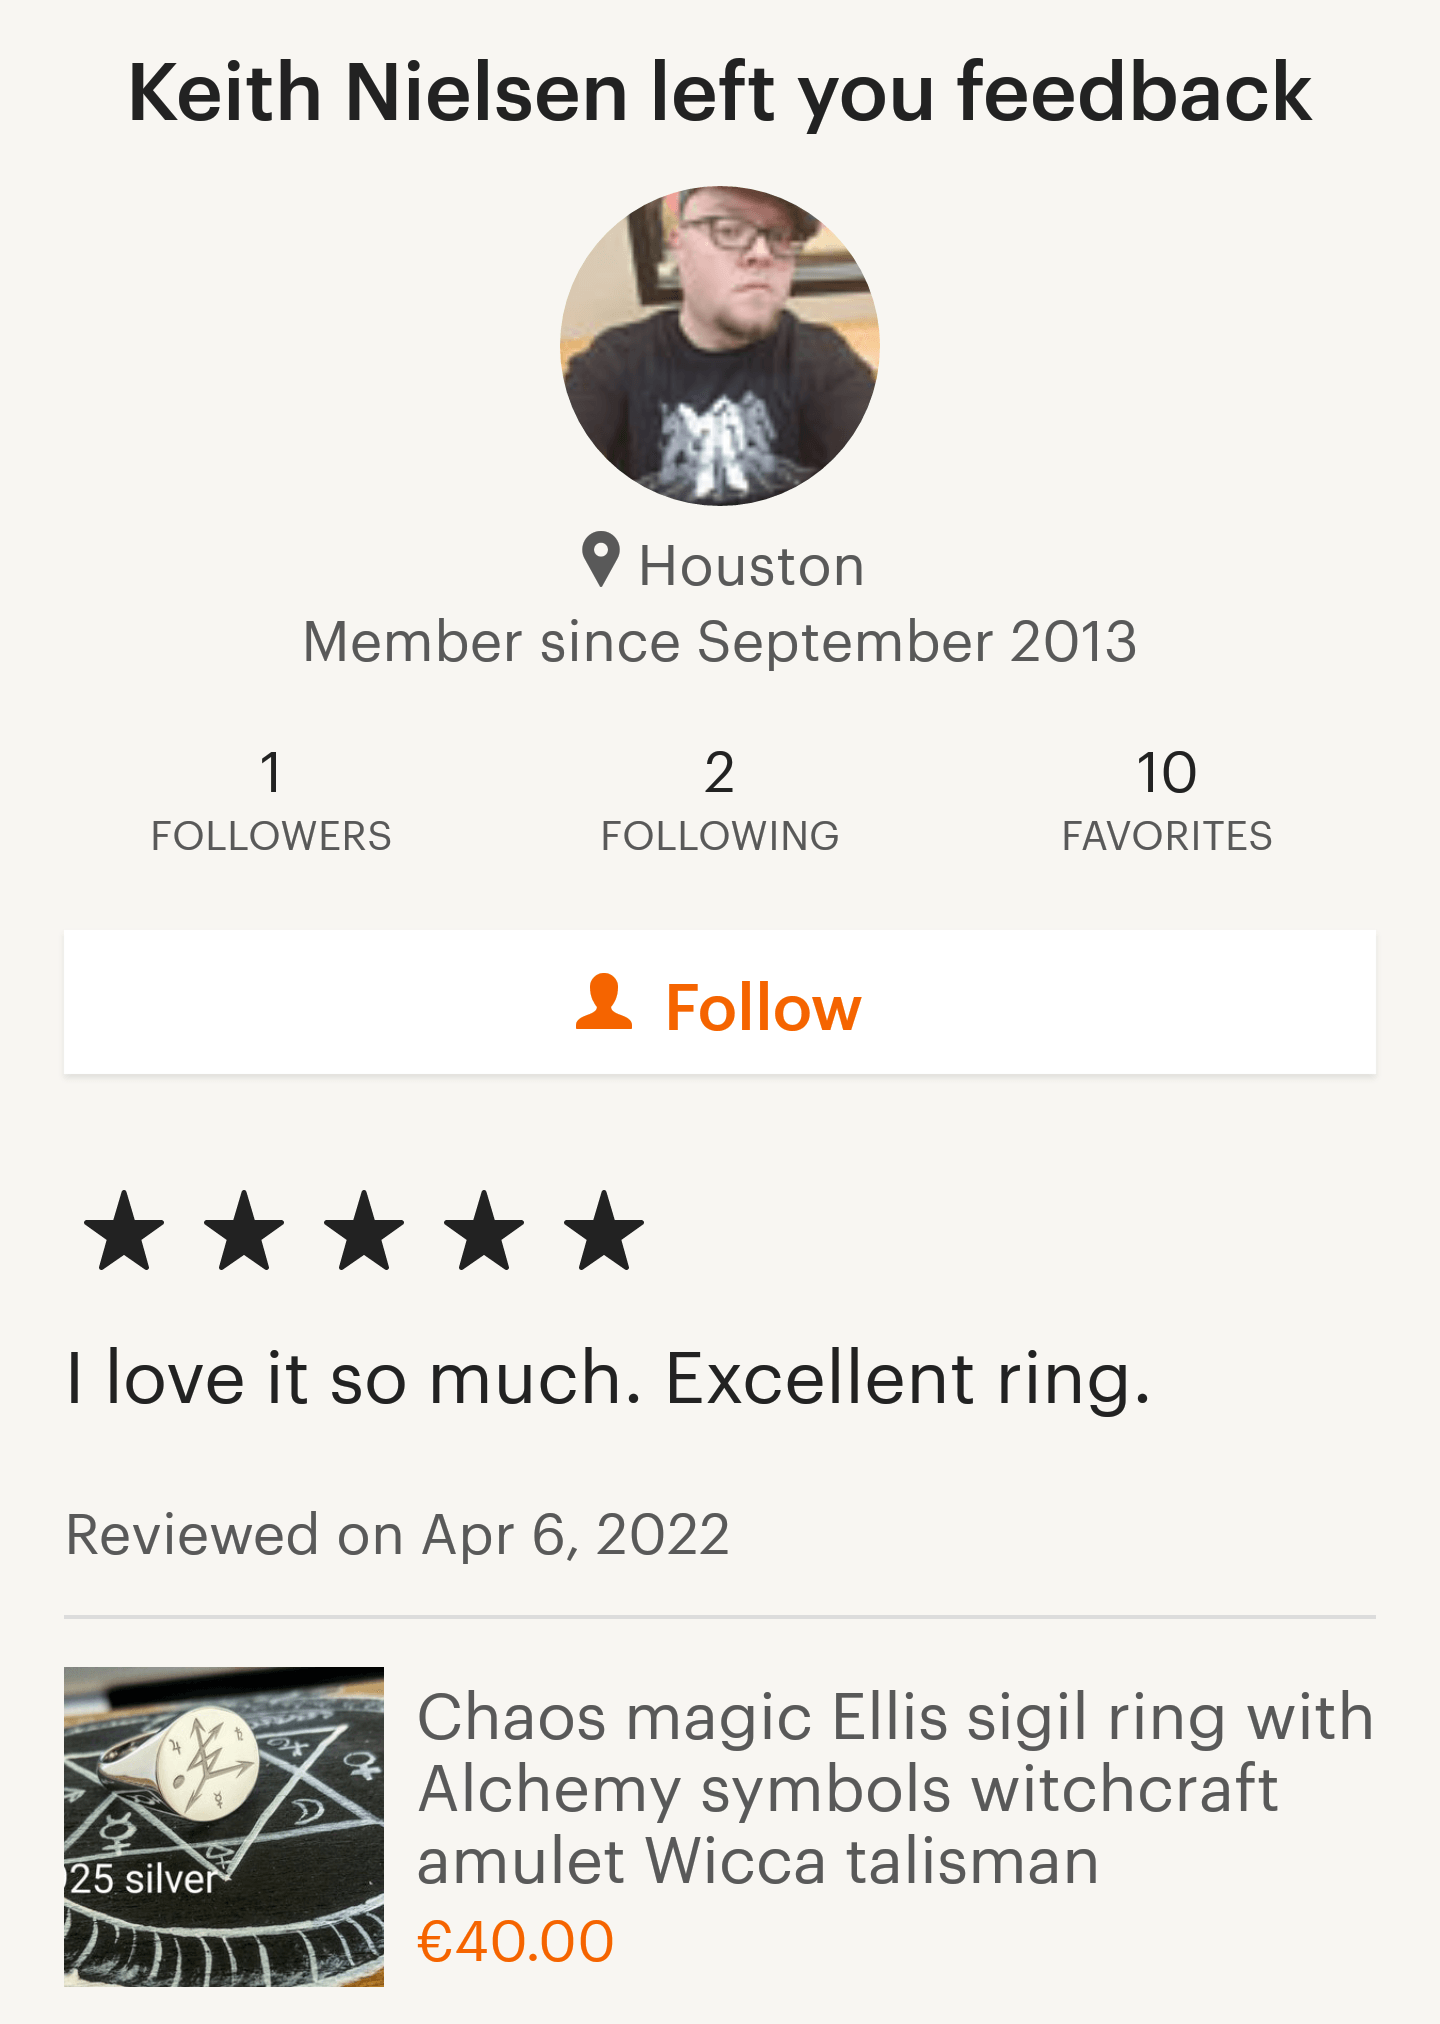
Task: Click the "I love it so much" review text
Action: click(608, 1378)
